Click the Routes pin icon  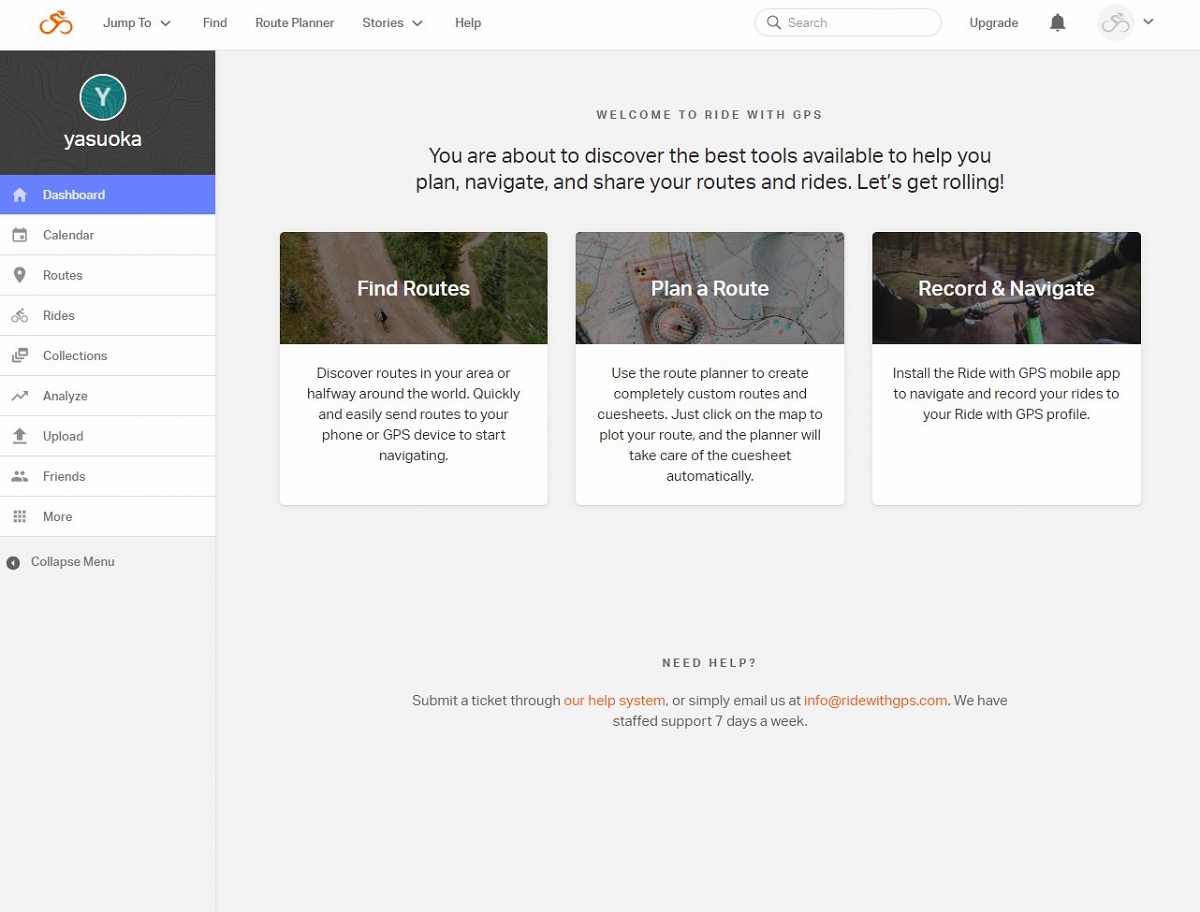coord(20,275)
